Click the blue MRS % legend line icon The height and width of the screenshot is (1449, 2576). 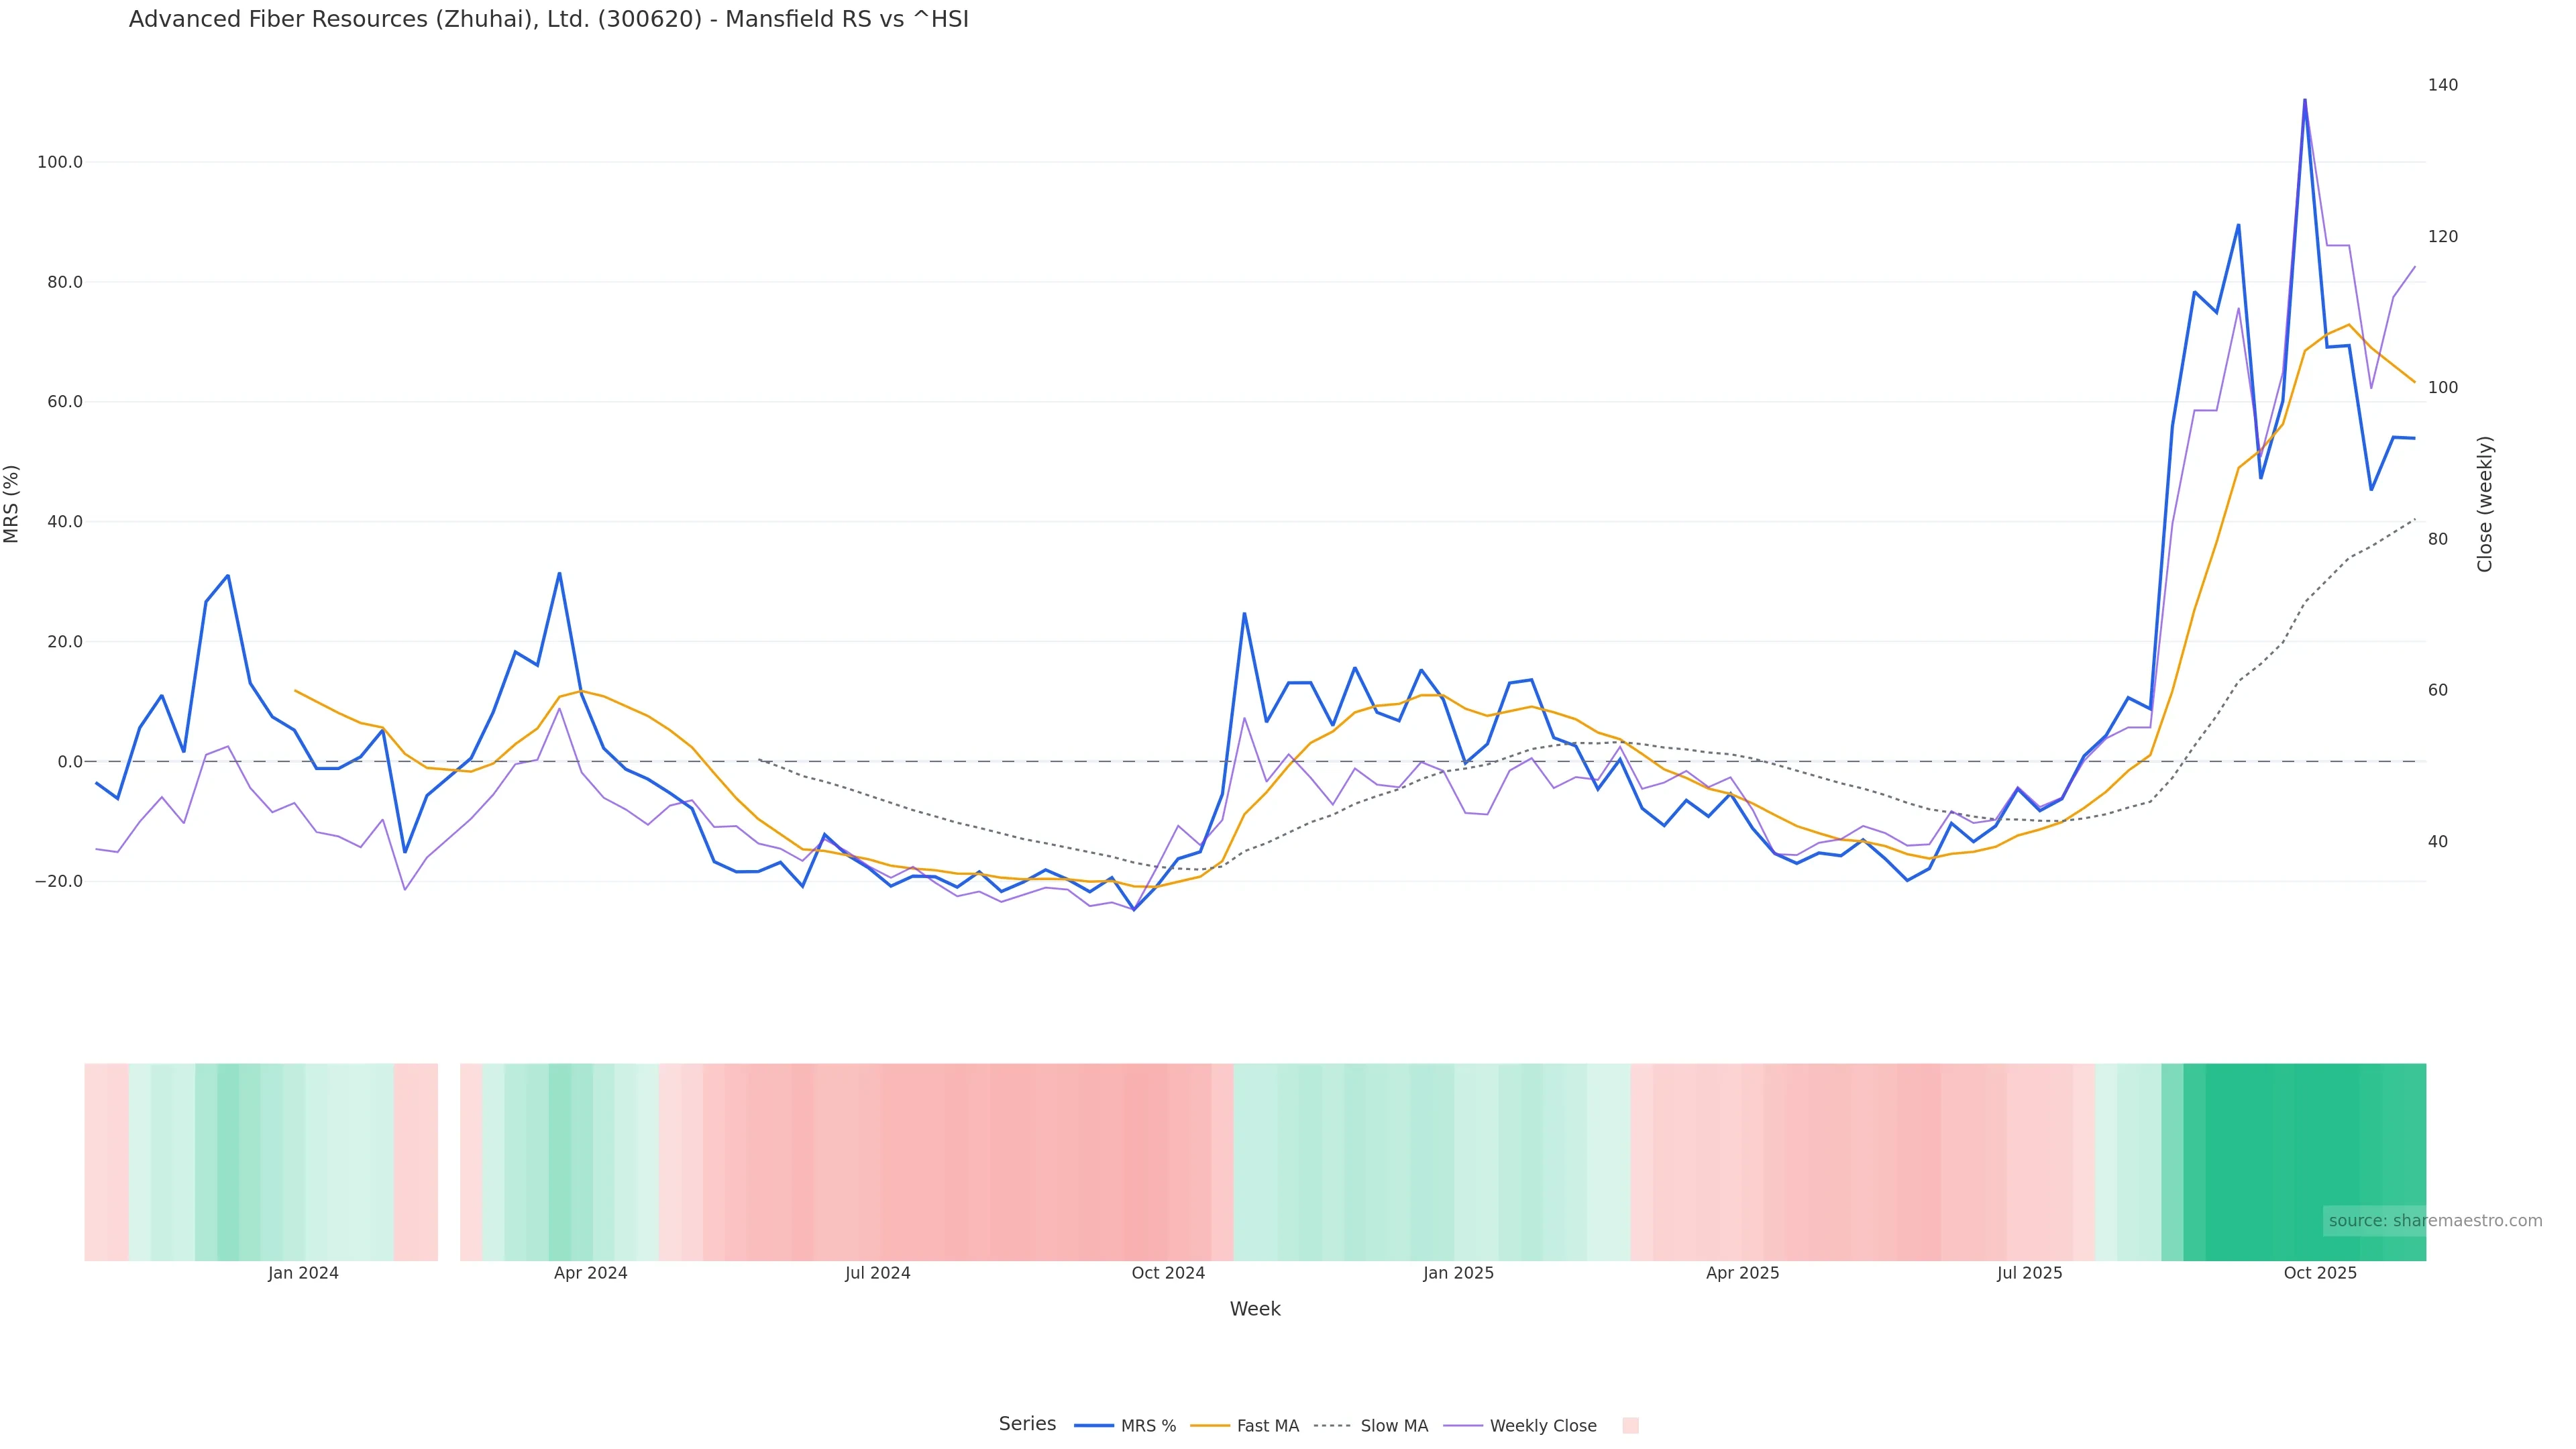1093,1426
